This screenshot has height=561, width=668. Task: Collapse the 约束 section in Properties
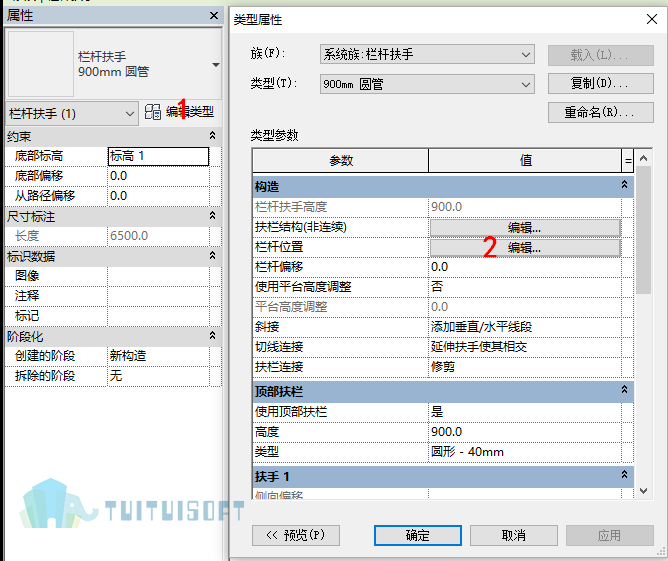(212, 135)
